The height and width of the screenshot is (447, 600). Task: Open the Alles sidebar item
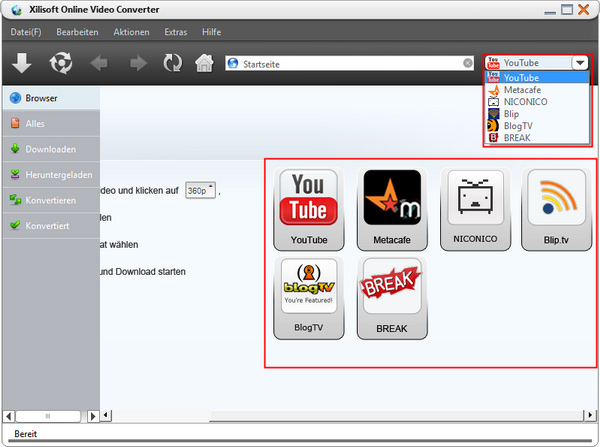51,123
